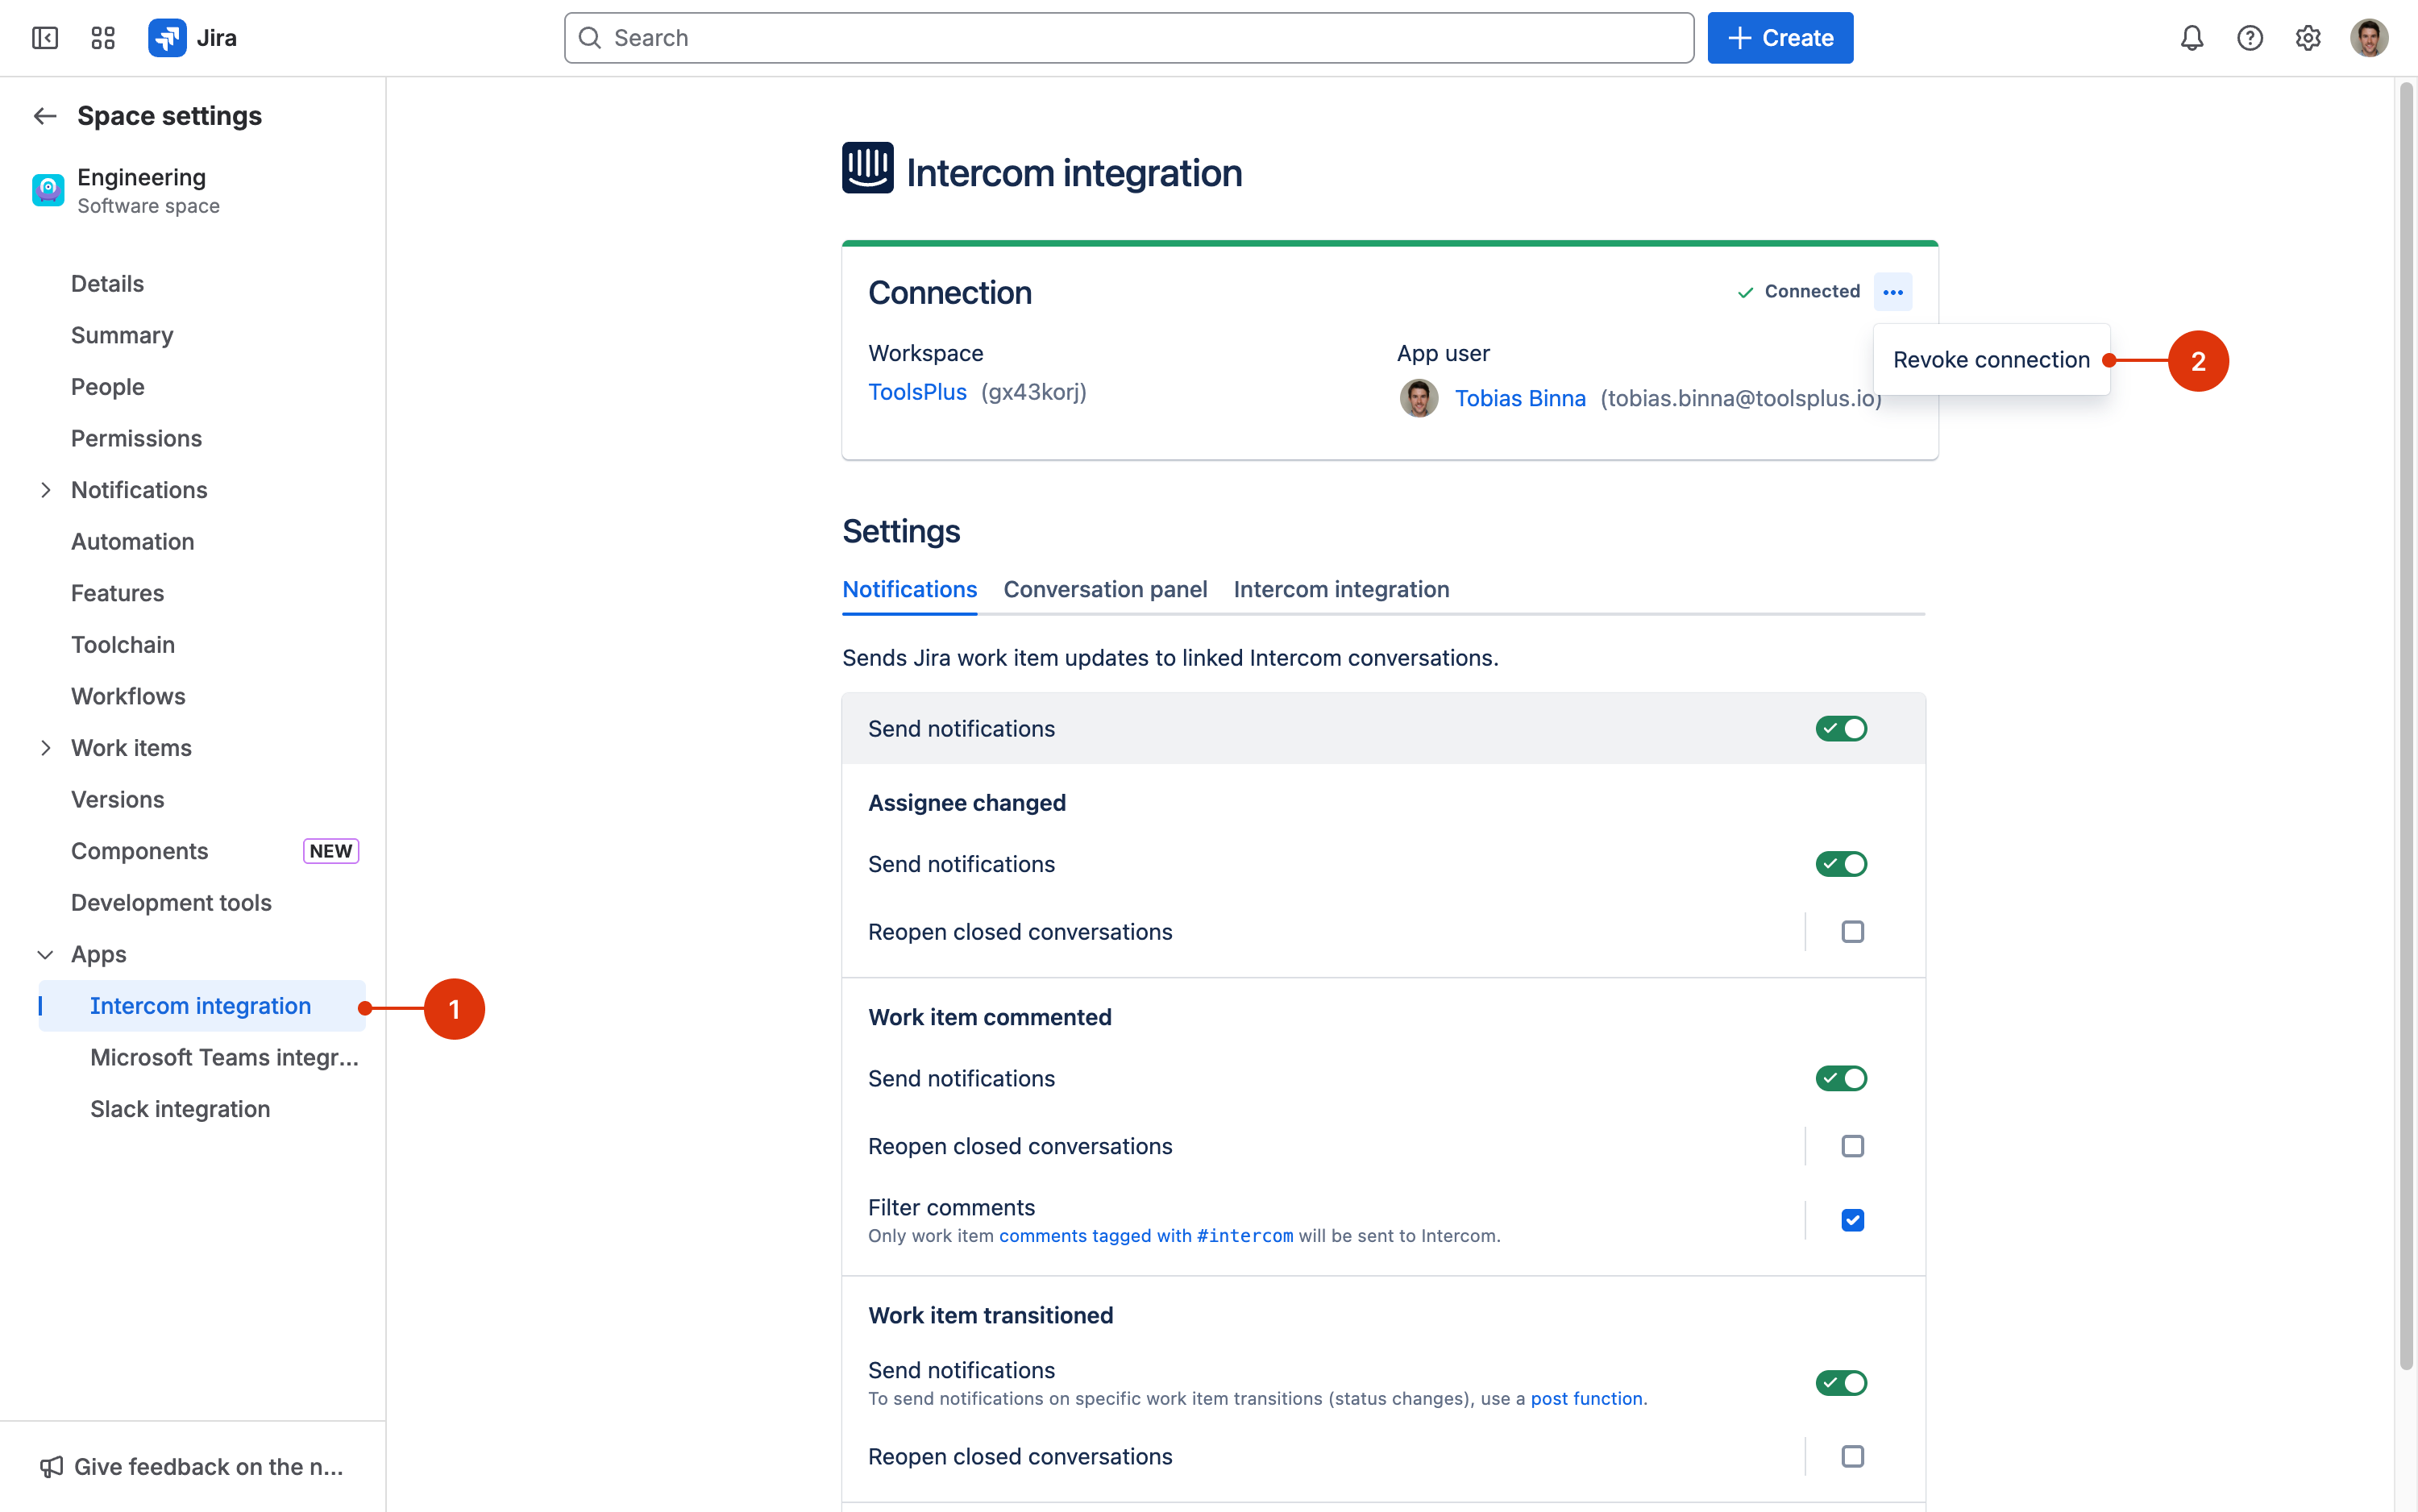Screen dimensions: 2418x1512
Task: Turn off the top Send notifications toggle
Action: pyautogui.click(x=1841, y=729)
